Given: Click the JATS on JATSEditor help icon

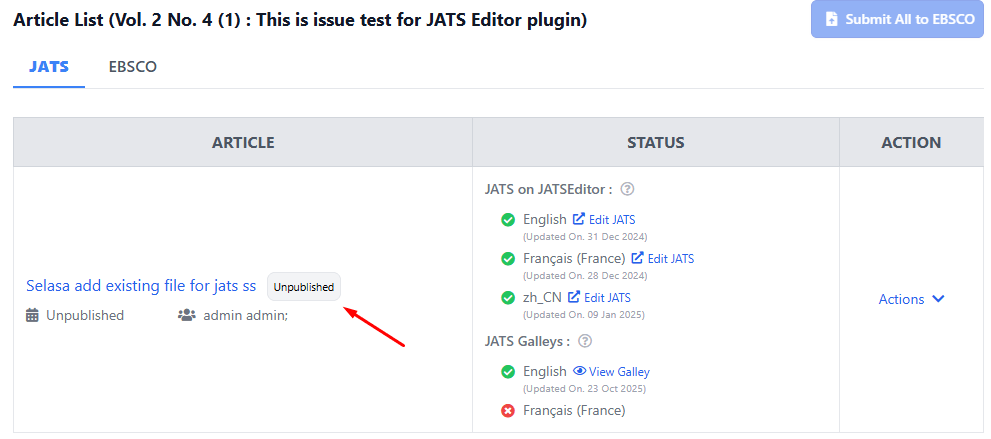Looking at the screenshot, I should click(x=628, y=189).
